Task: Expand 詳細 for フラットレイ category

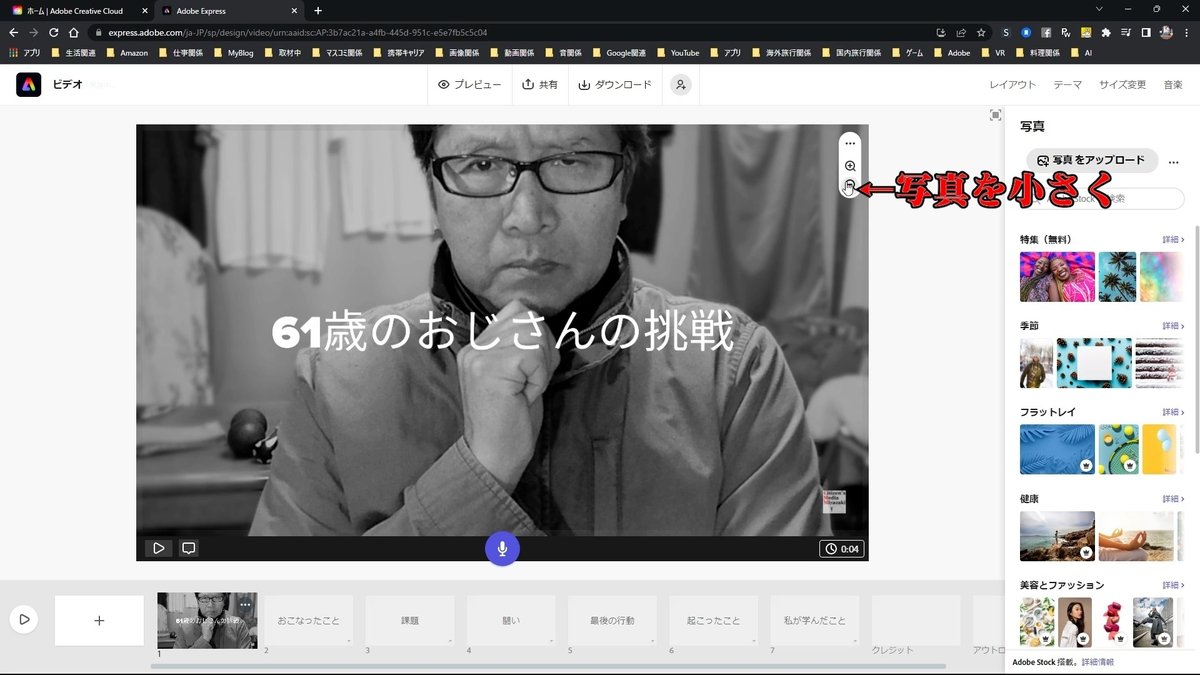Action: click(x=1173, y=412)
